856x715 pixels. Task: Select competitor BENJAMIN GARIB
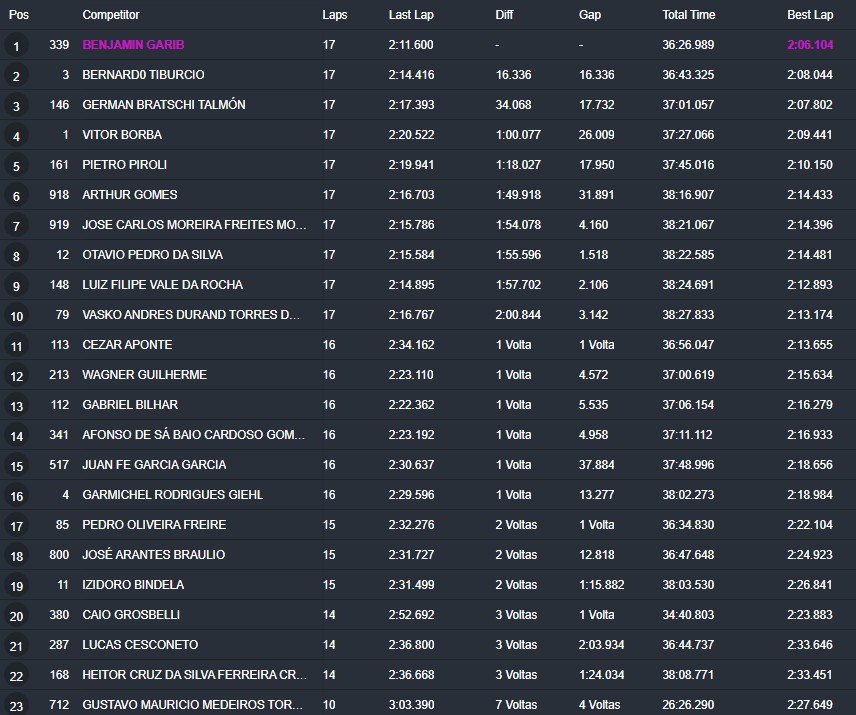click(133, 45)
